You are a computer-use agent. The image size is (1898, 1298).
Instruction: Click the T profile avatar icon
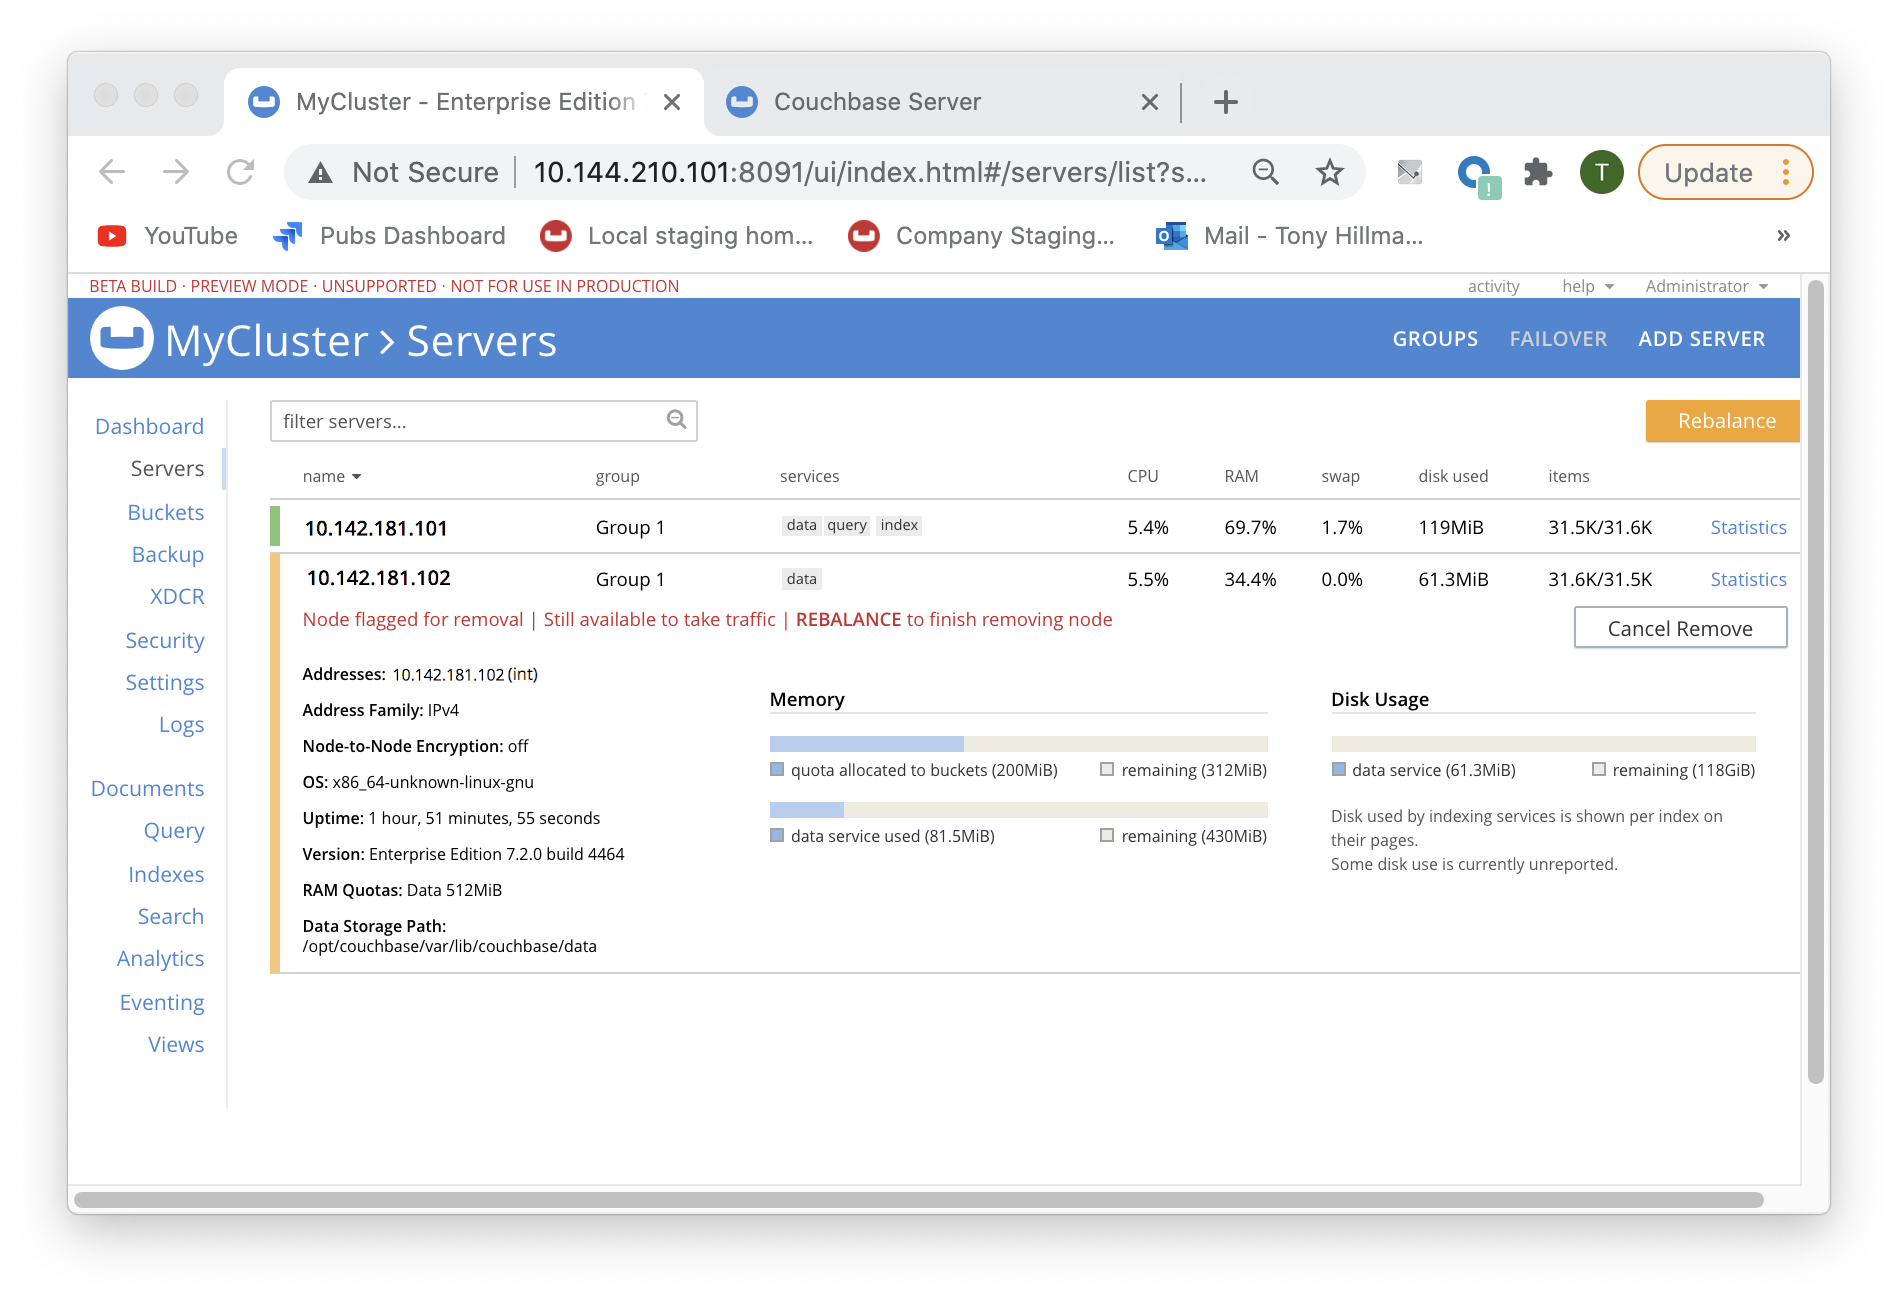tap(1601, 173)
